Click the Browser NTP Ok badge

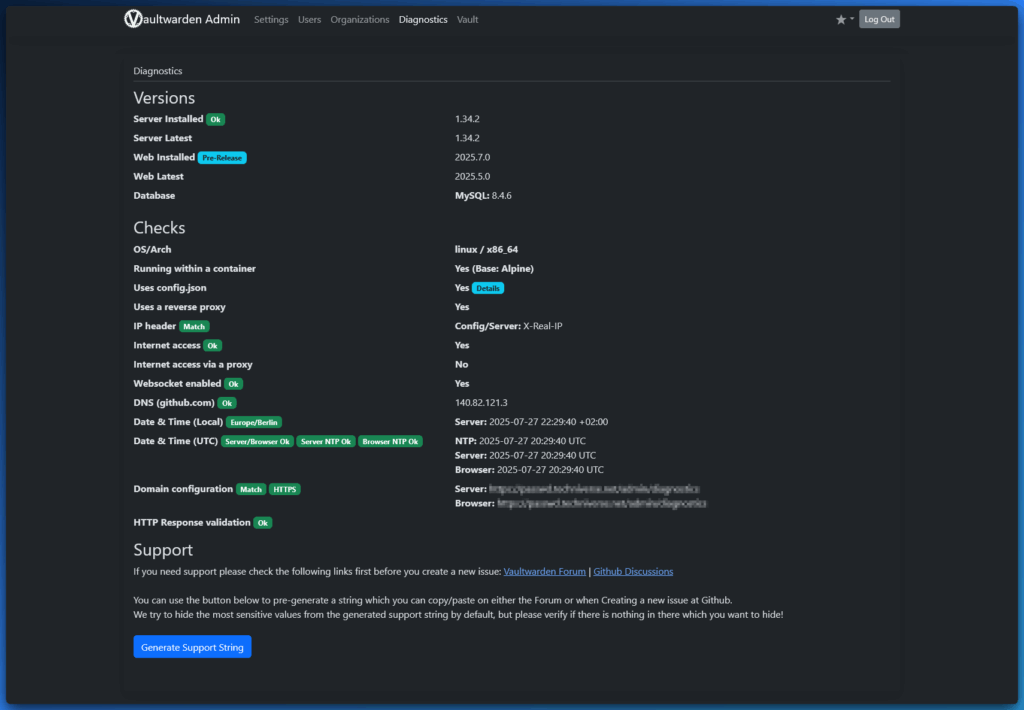391,442
